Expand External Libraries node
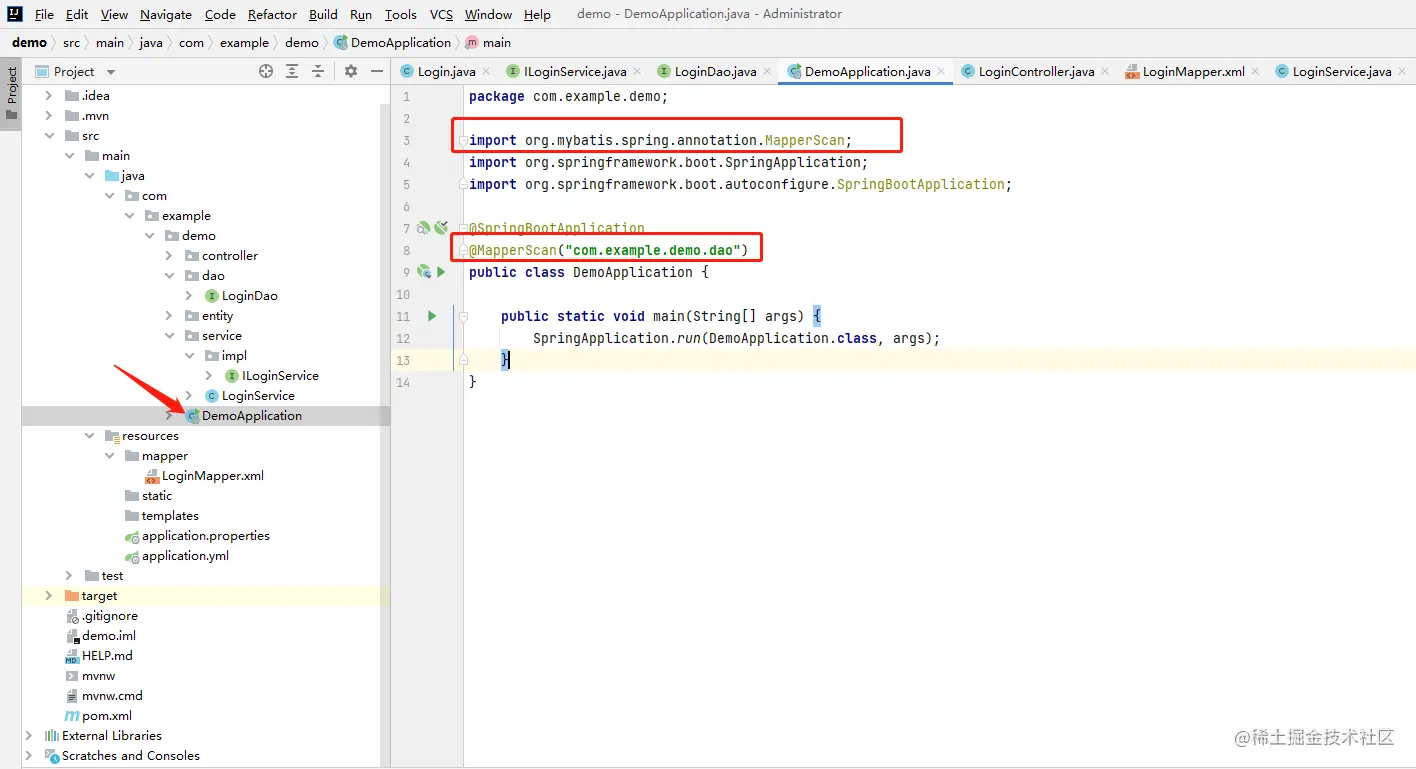 pos(29,736)
